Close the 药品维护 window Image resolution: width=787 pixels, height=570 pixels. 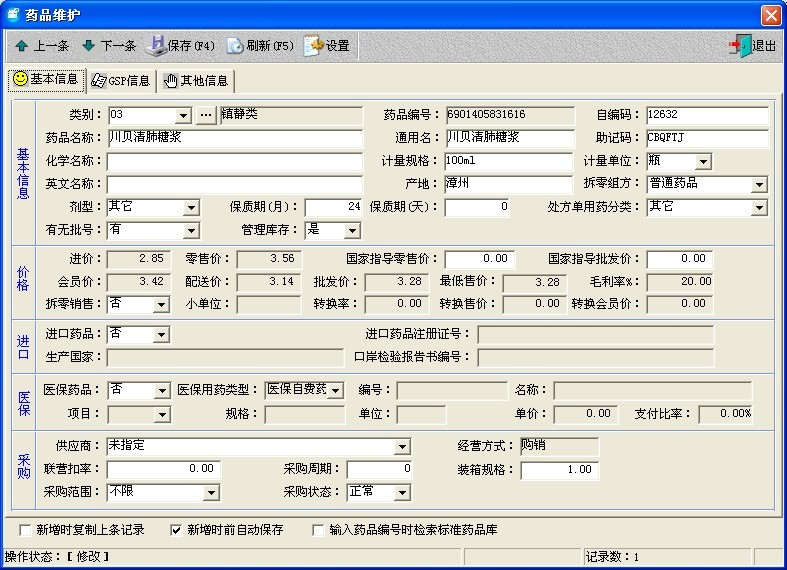coord(770,15)
